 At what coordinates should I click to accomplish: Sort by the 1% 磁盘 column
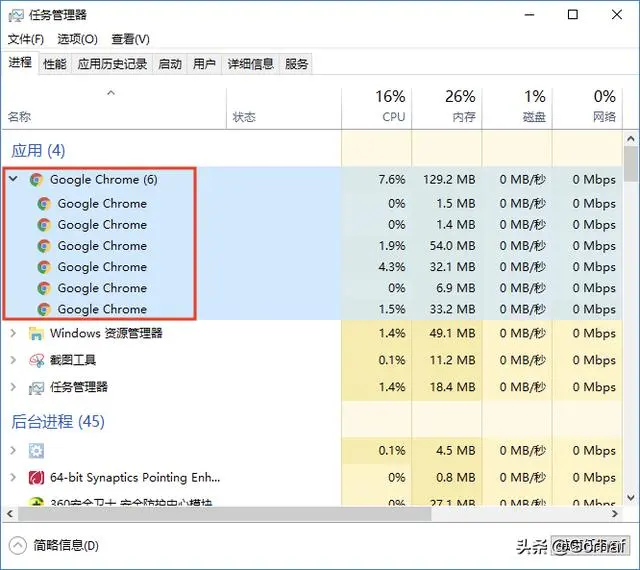(517, 108)
